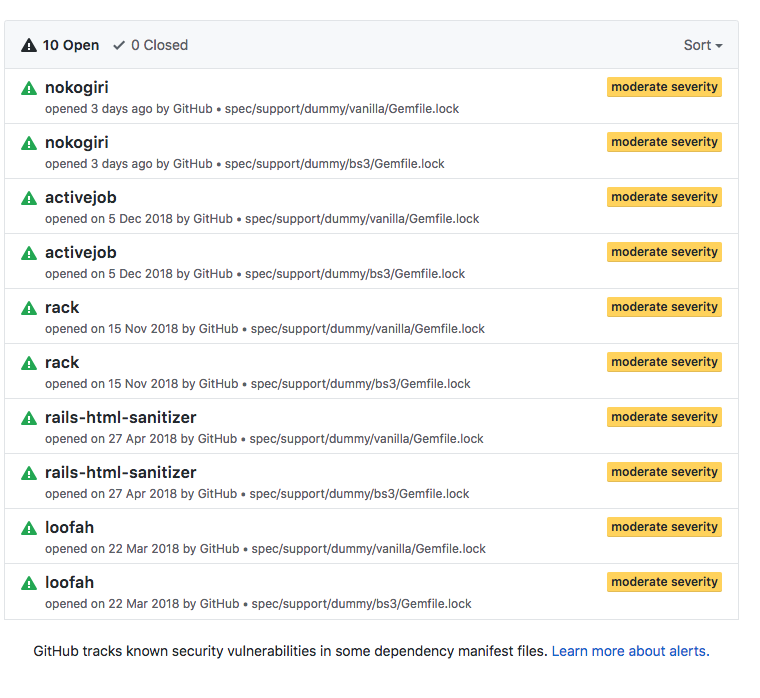
Task: Click moderate severity badge on activejob vanilla row
Action: pos(664,197)
